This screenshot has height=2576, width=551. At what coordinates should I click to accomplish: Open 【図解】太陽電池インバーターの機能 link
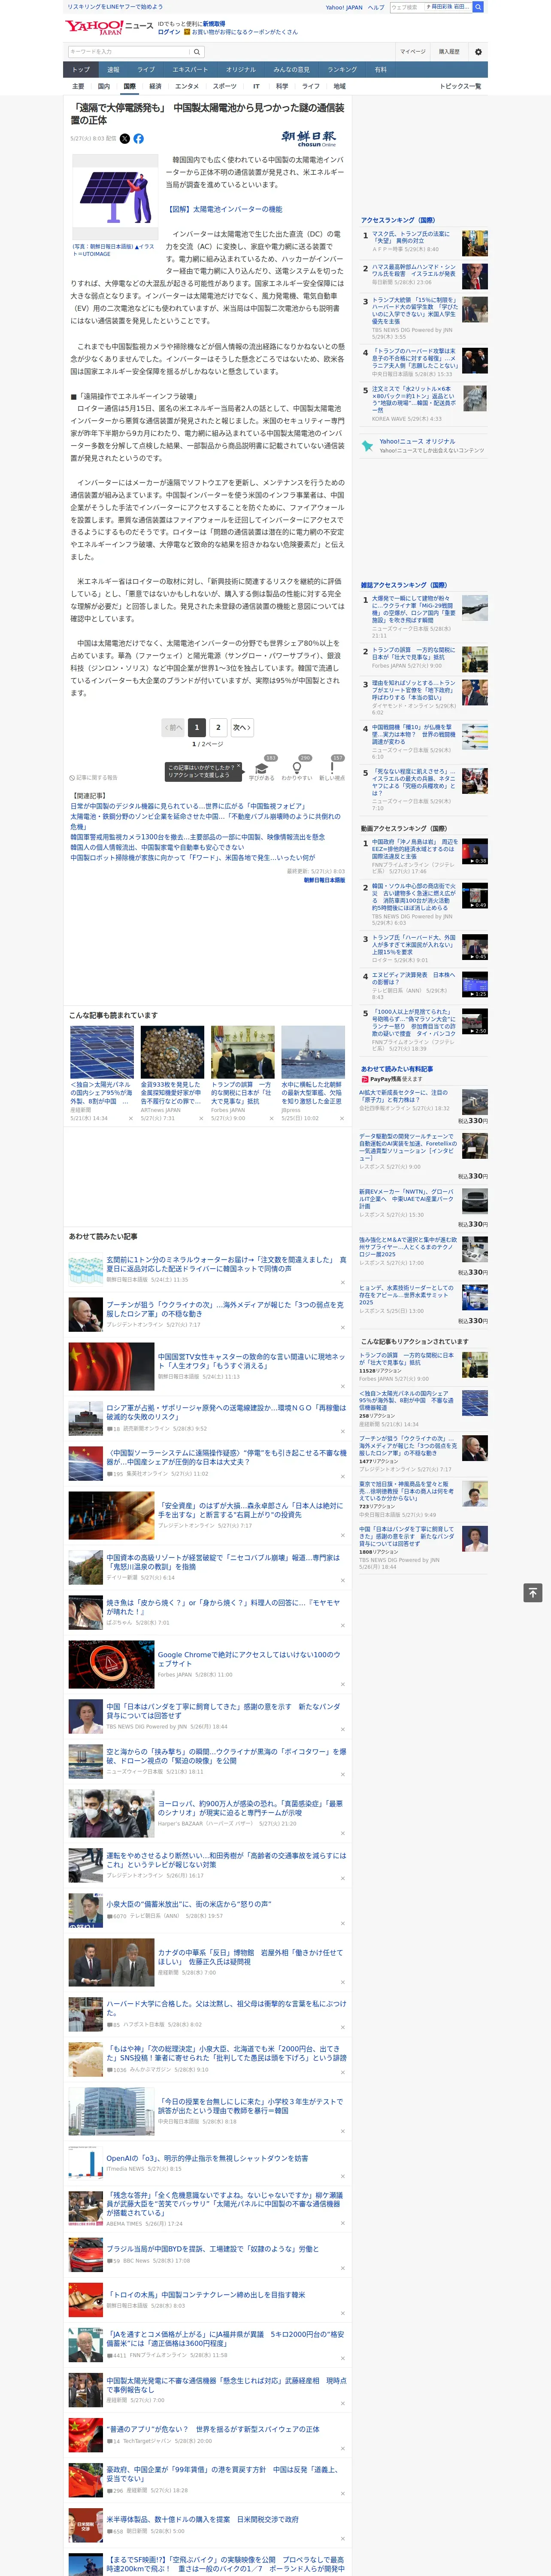(x=225, y=209)
